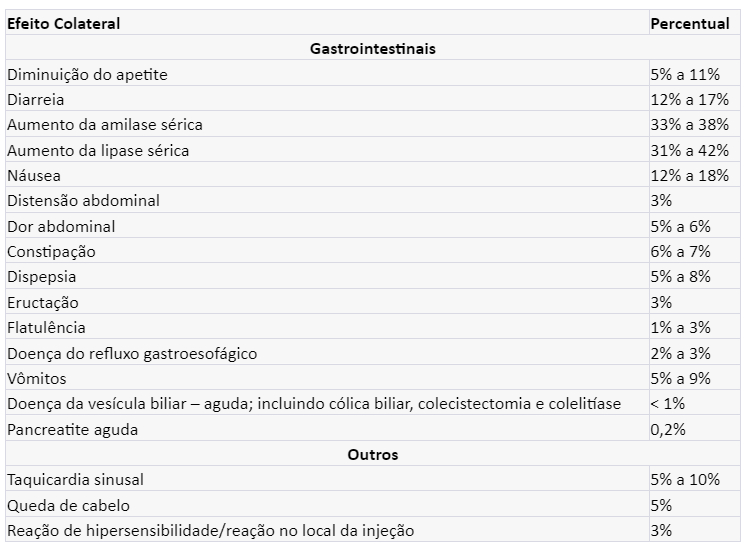Click the 'Vômitos' row label
The image size is (749, 545).
click(x=35, y=378)
